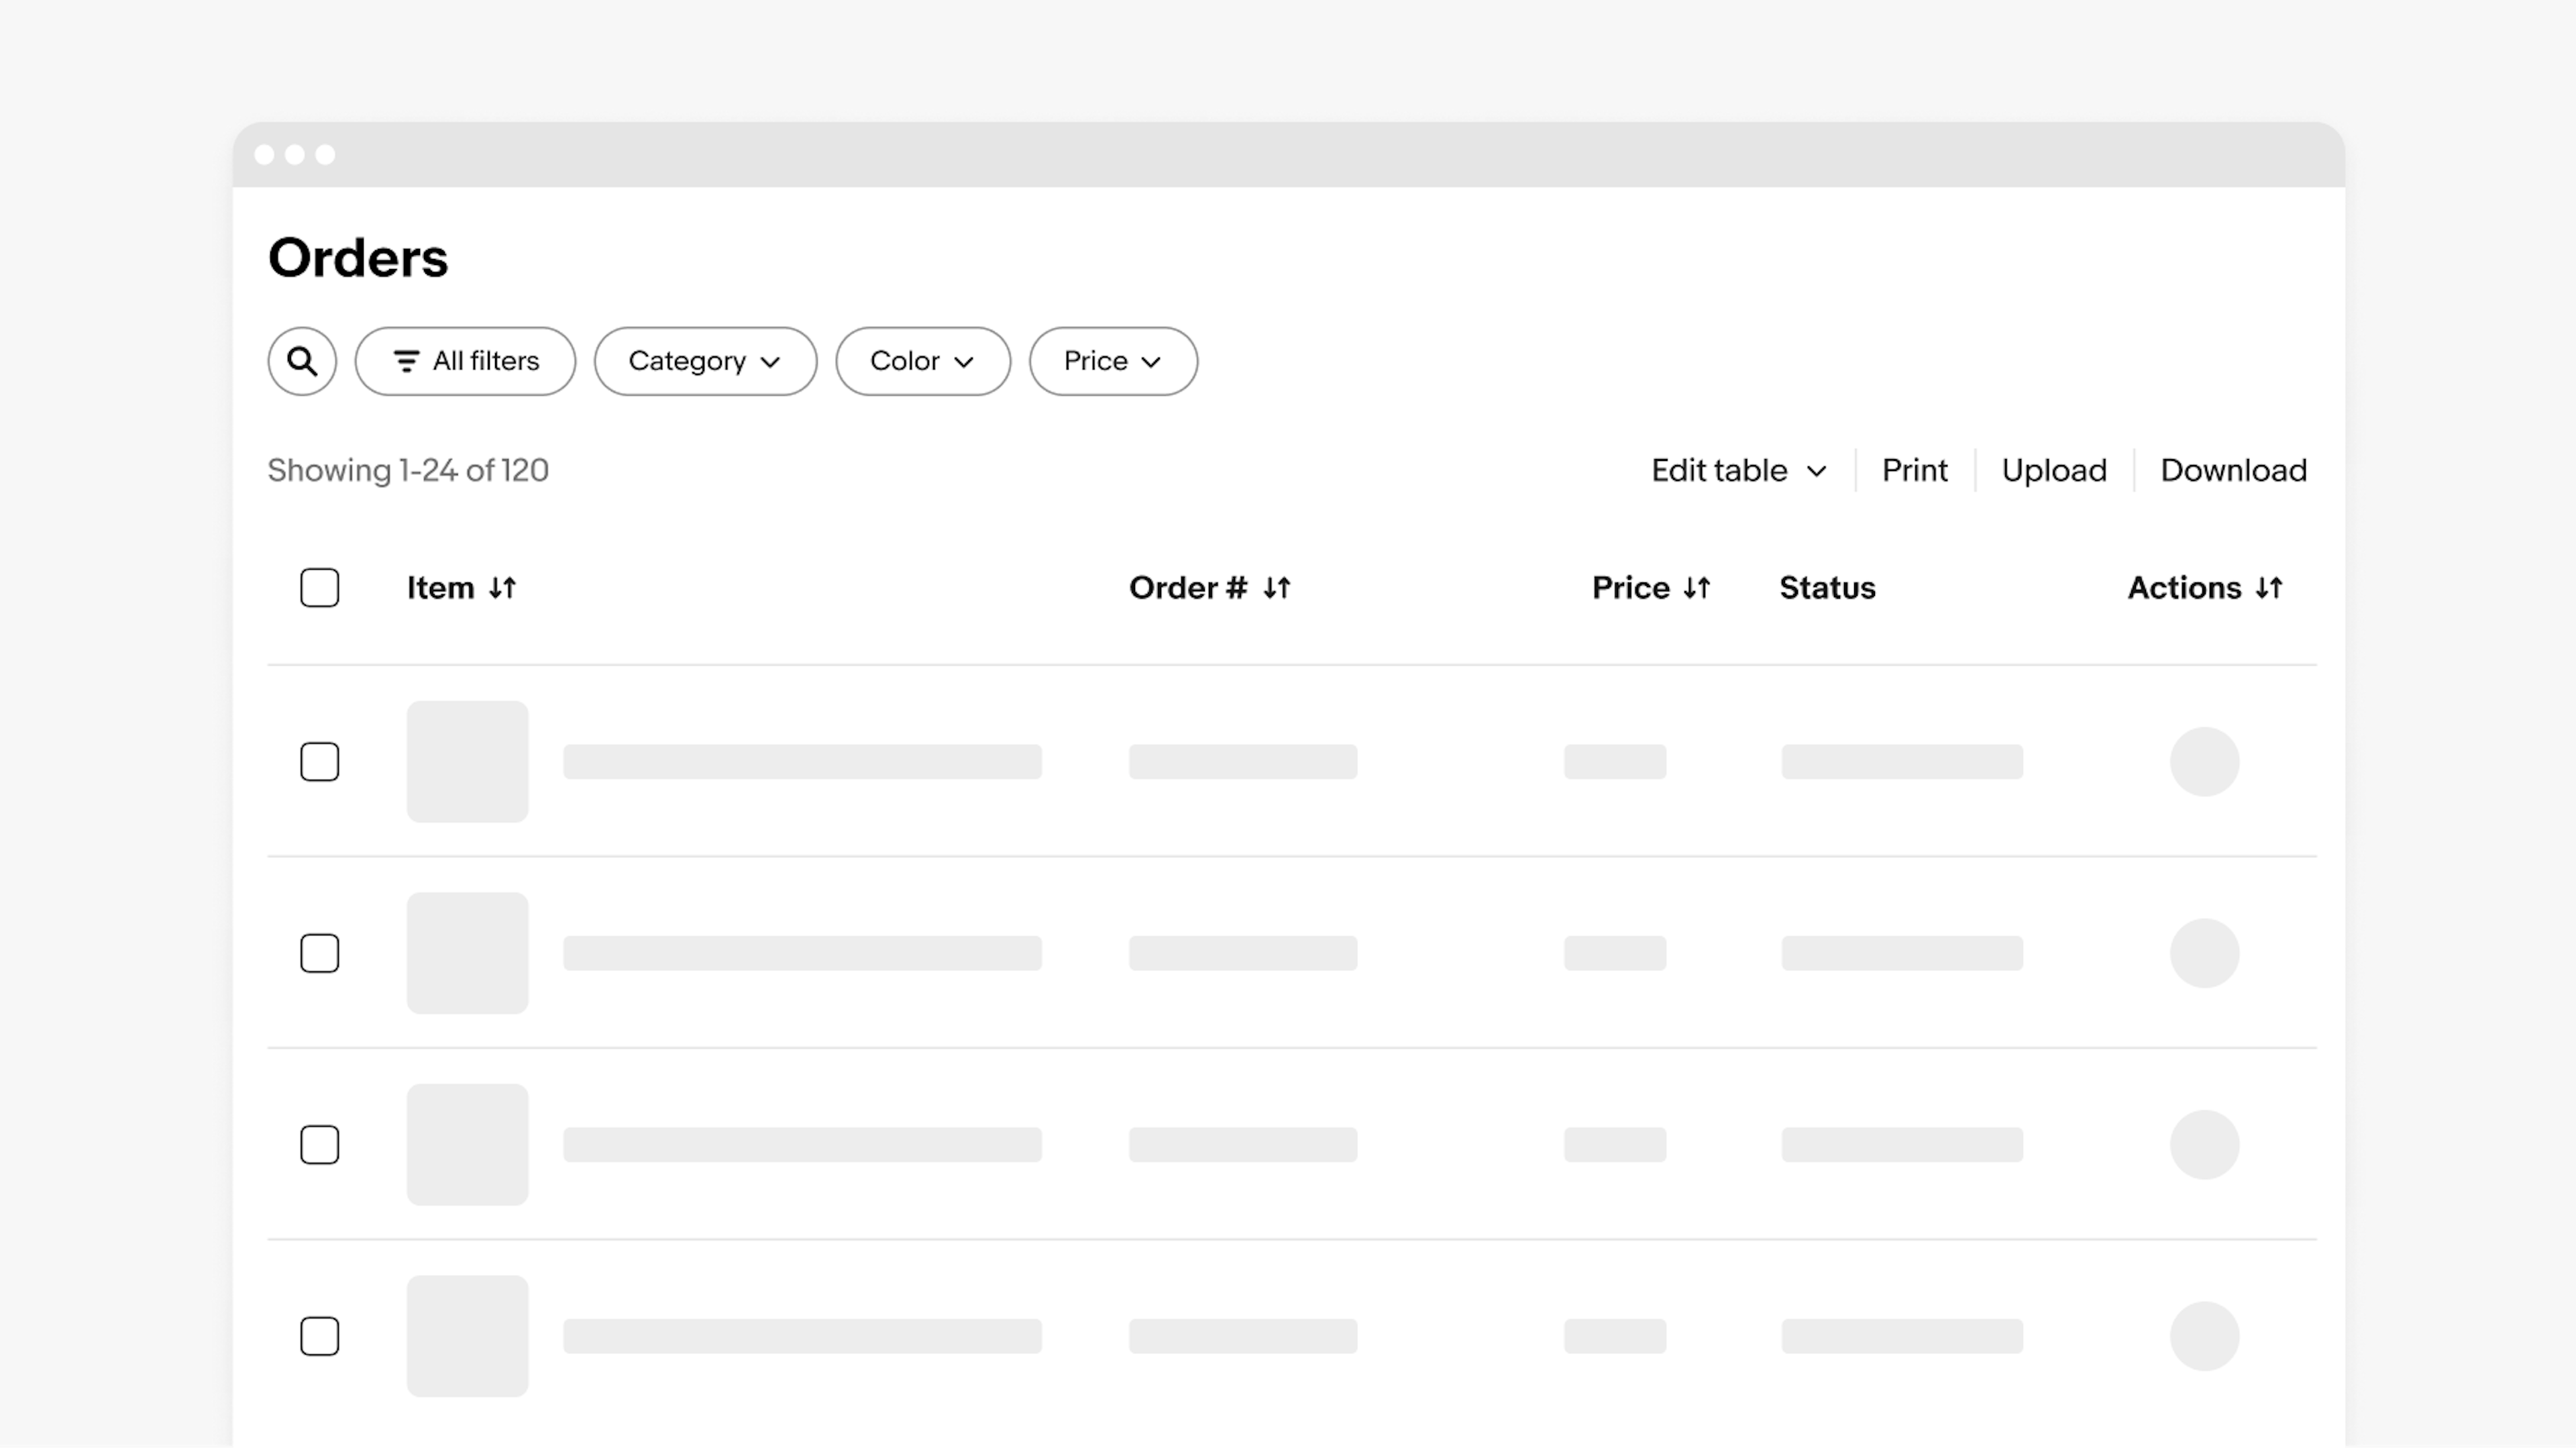This screenshot has width=2576, height=1448.
Task: Toggle the checkbox on first order row
Action: pos(320,761)
